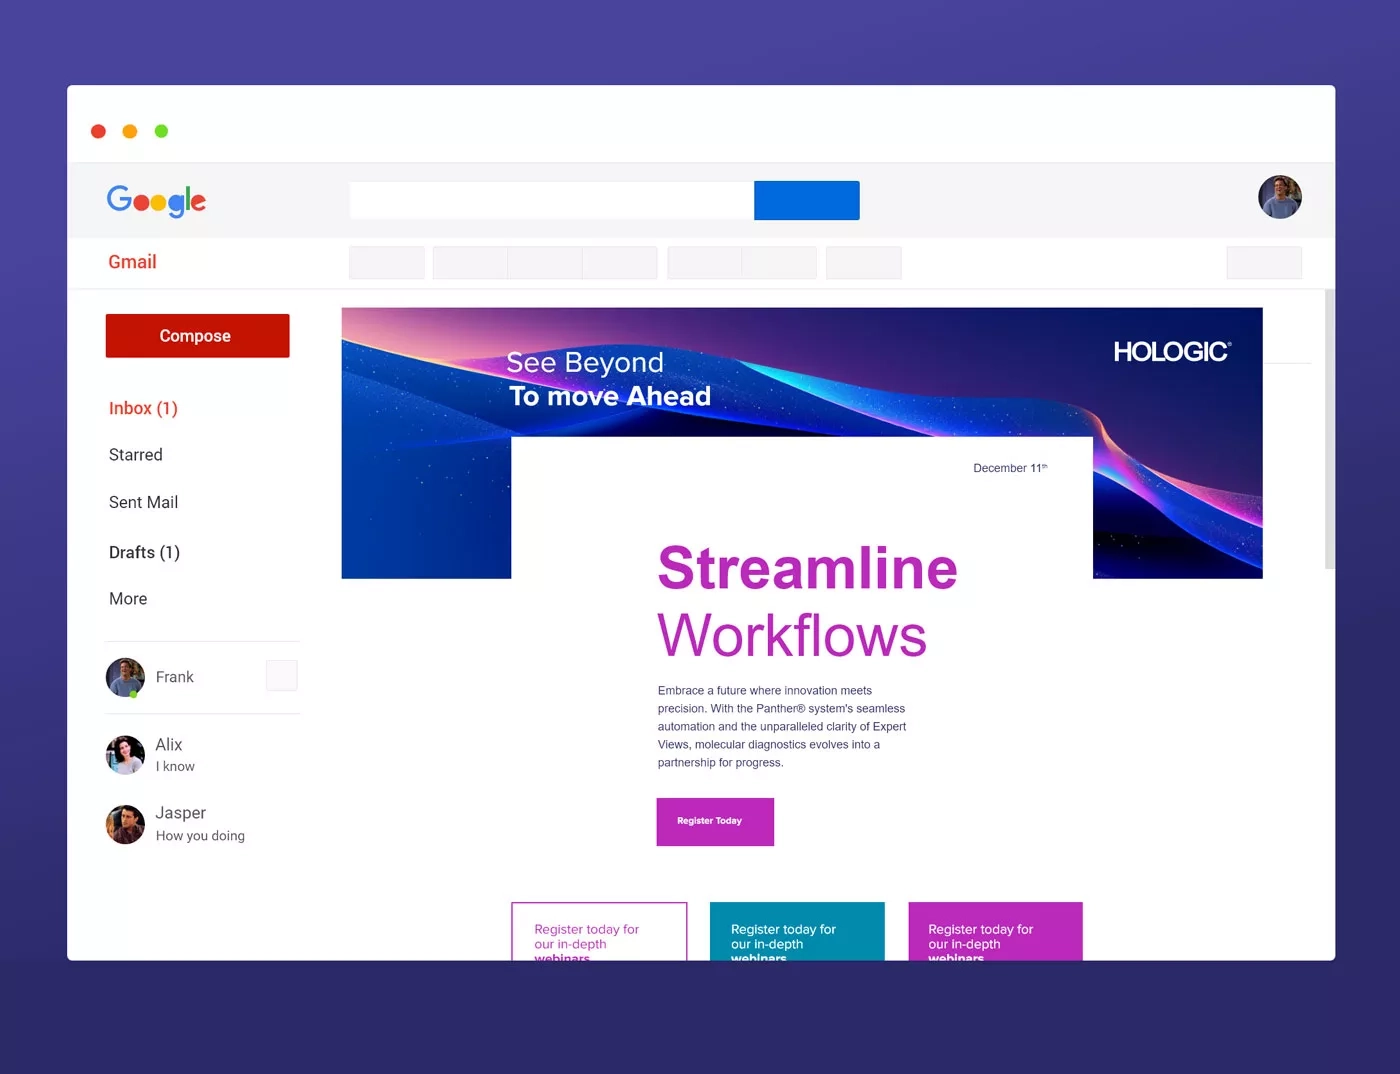
Task: Open the profile avatar in header
Action: 1279,197
